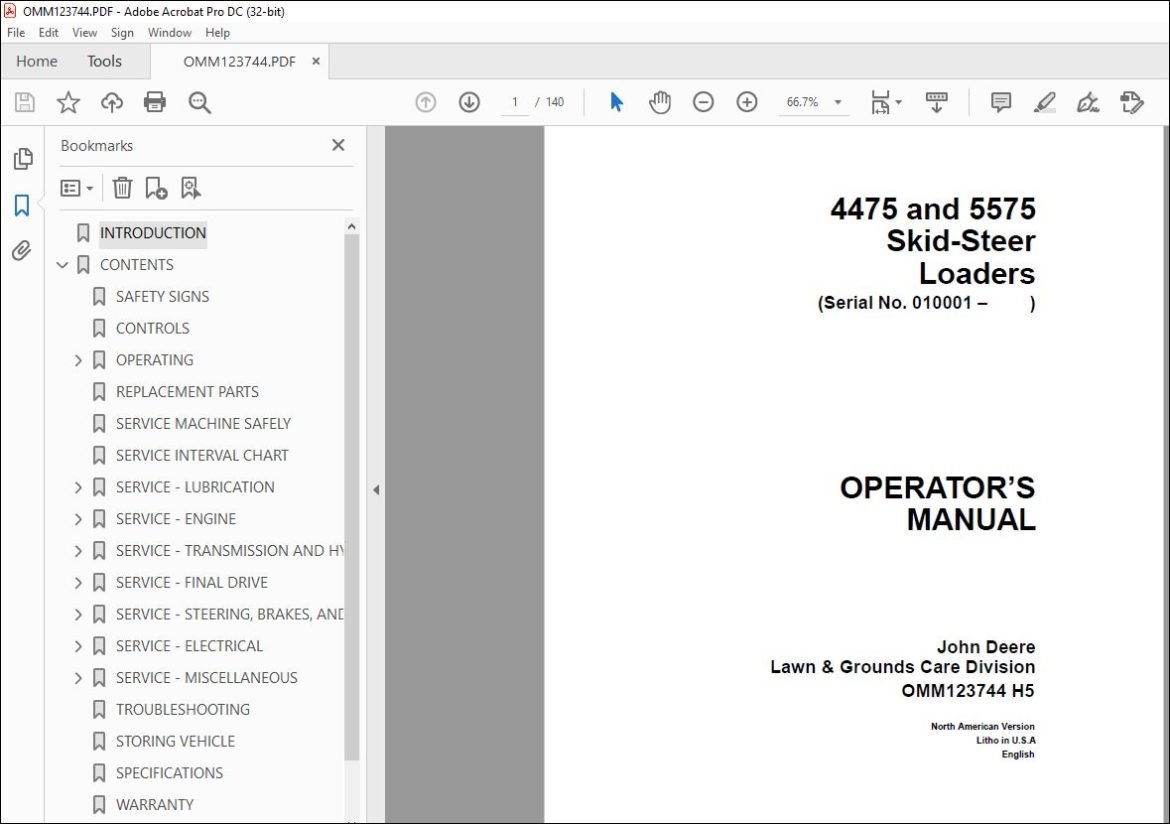This screenshot has width=1170, height=824.
Task: Collapse the CONTENTS bookmark
Action: [63, 264]
